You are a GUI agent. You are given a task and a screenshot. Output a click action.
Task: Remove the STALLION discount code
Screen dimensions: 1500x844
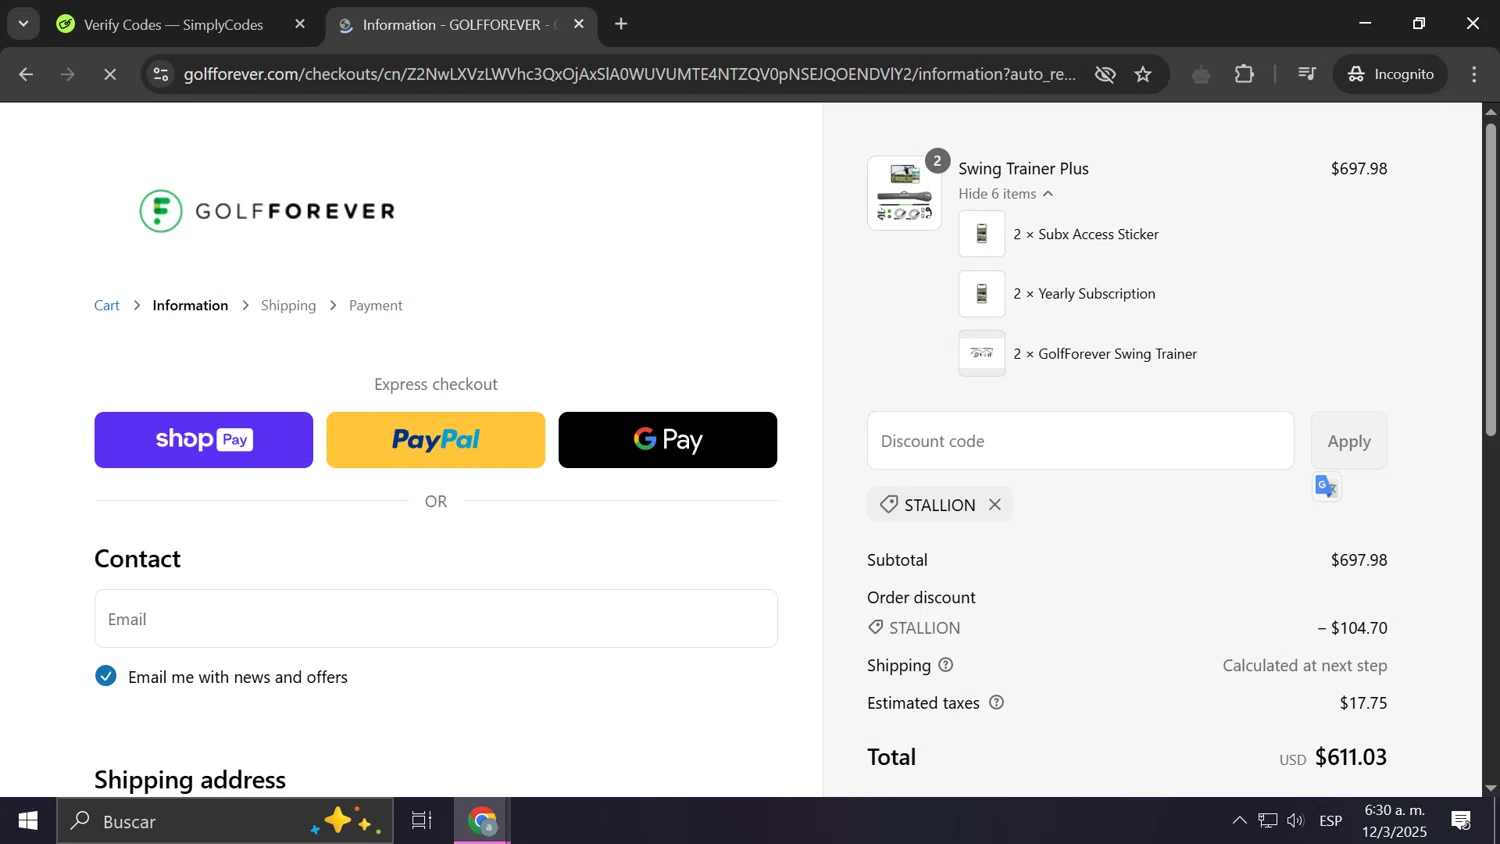coord(995,505)
